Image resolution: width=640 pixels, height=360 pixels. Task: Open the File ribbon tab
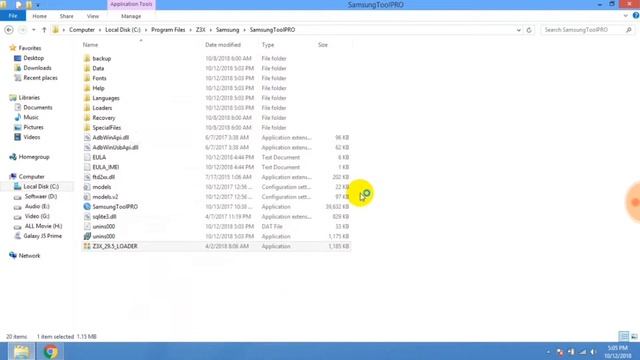pyautogui.click(x=13, y=16)
